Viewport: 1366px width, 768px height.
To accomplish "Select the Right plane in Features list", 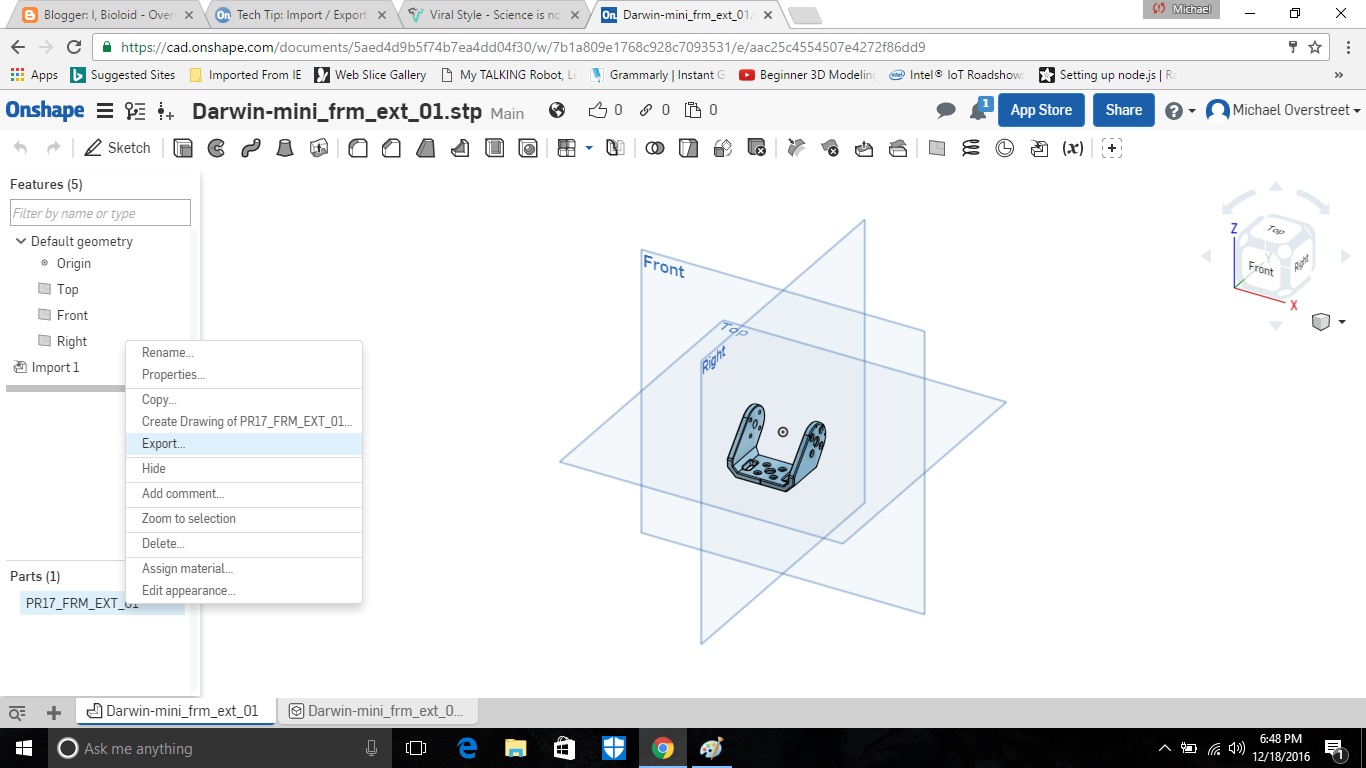I will click(71, 341).
